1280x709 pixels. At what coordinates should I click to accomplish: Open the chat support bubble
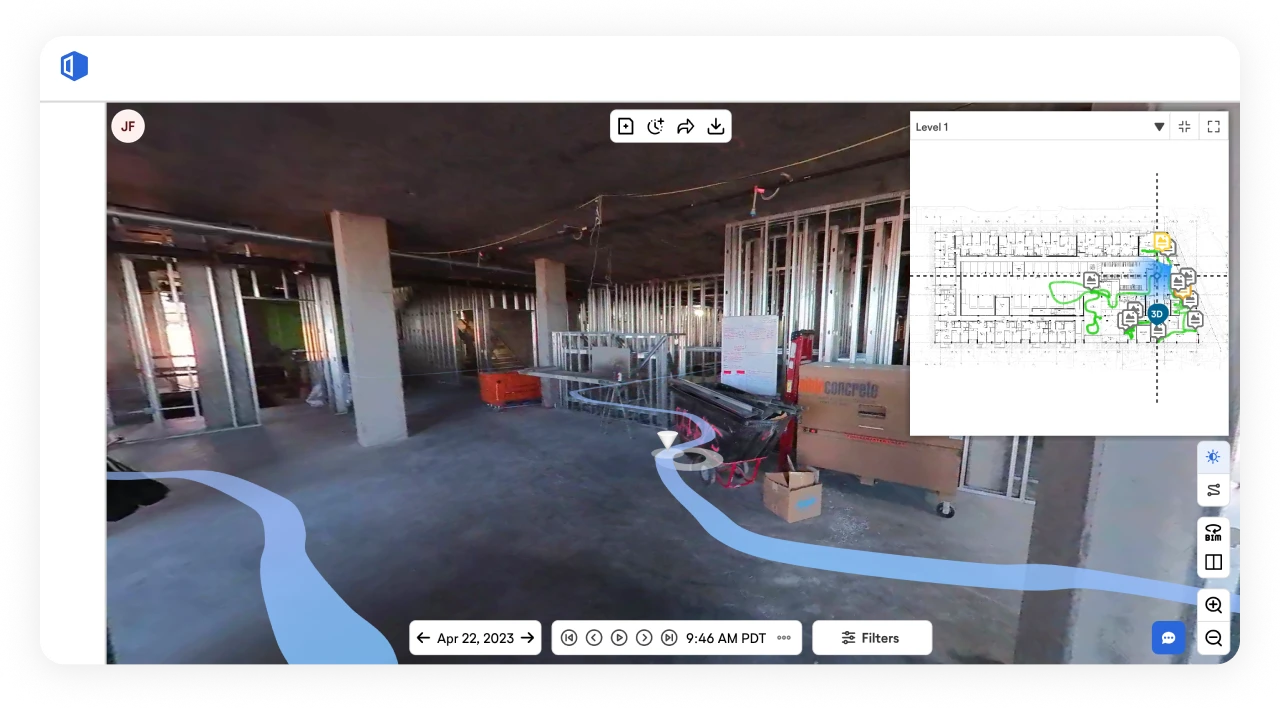tap(1169, 637)
